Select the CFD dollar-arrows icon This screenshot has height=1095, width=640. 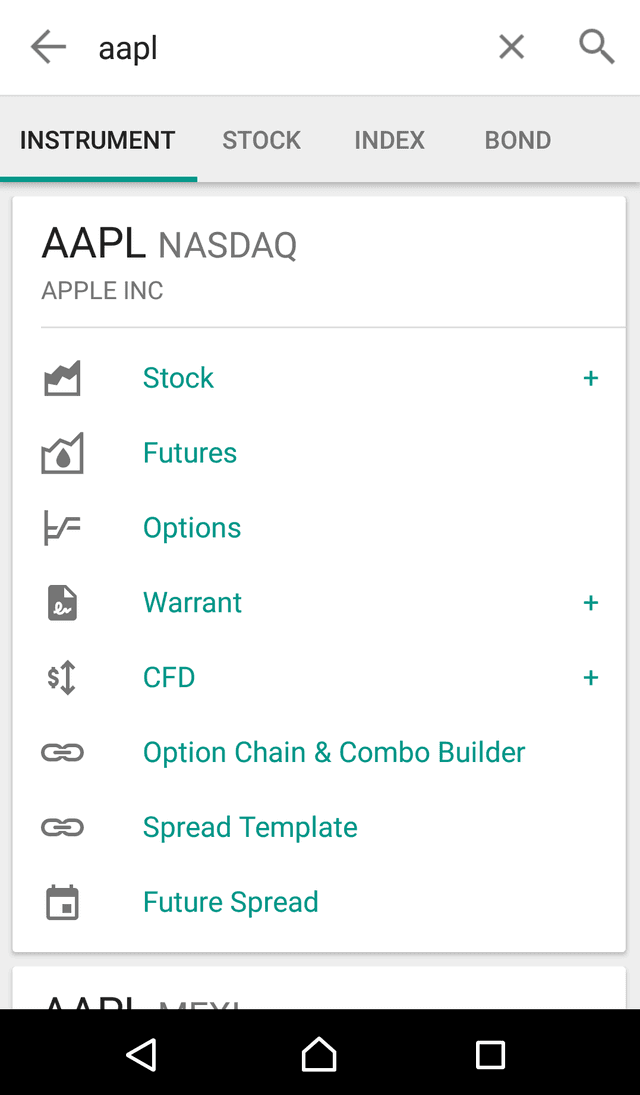coord(62,677)
